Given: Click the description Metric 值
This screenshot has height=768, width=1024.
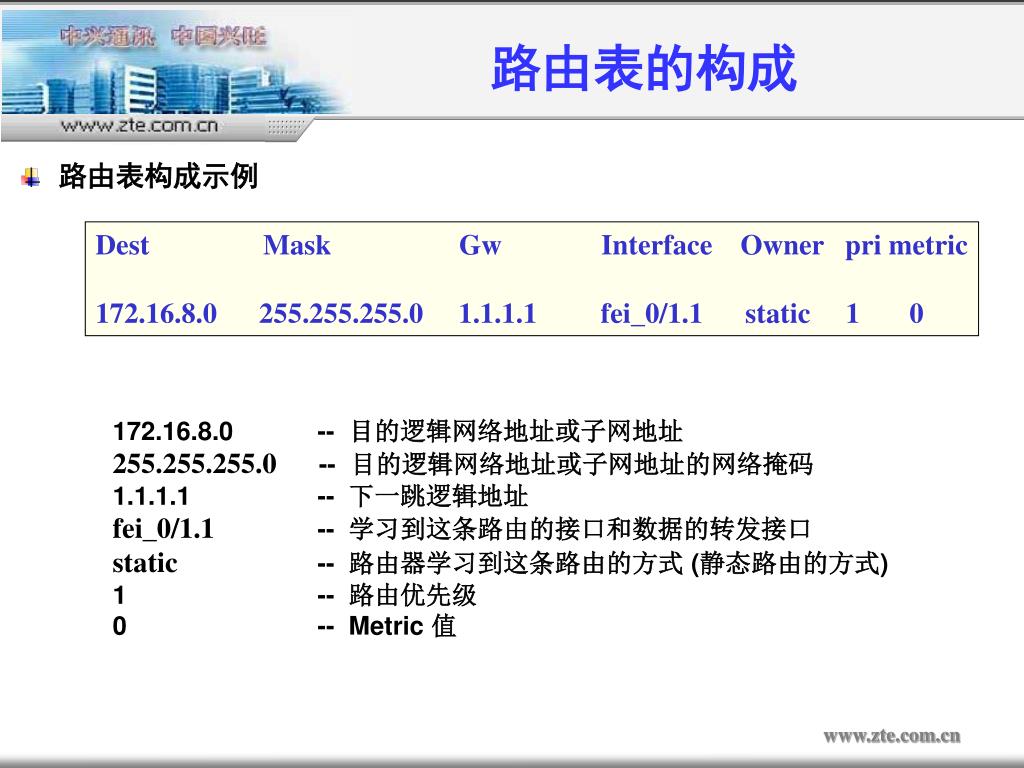Looking at the screenshot, I should click(x=402, y=626).
